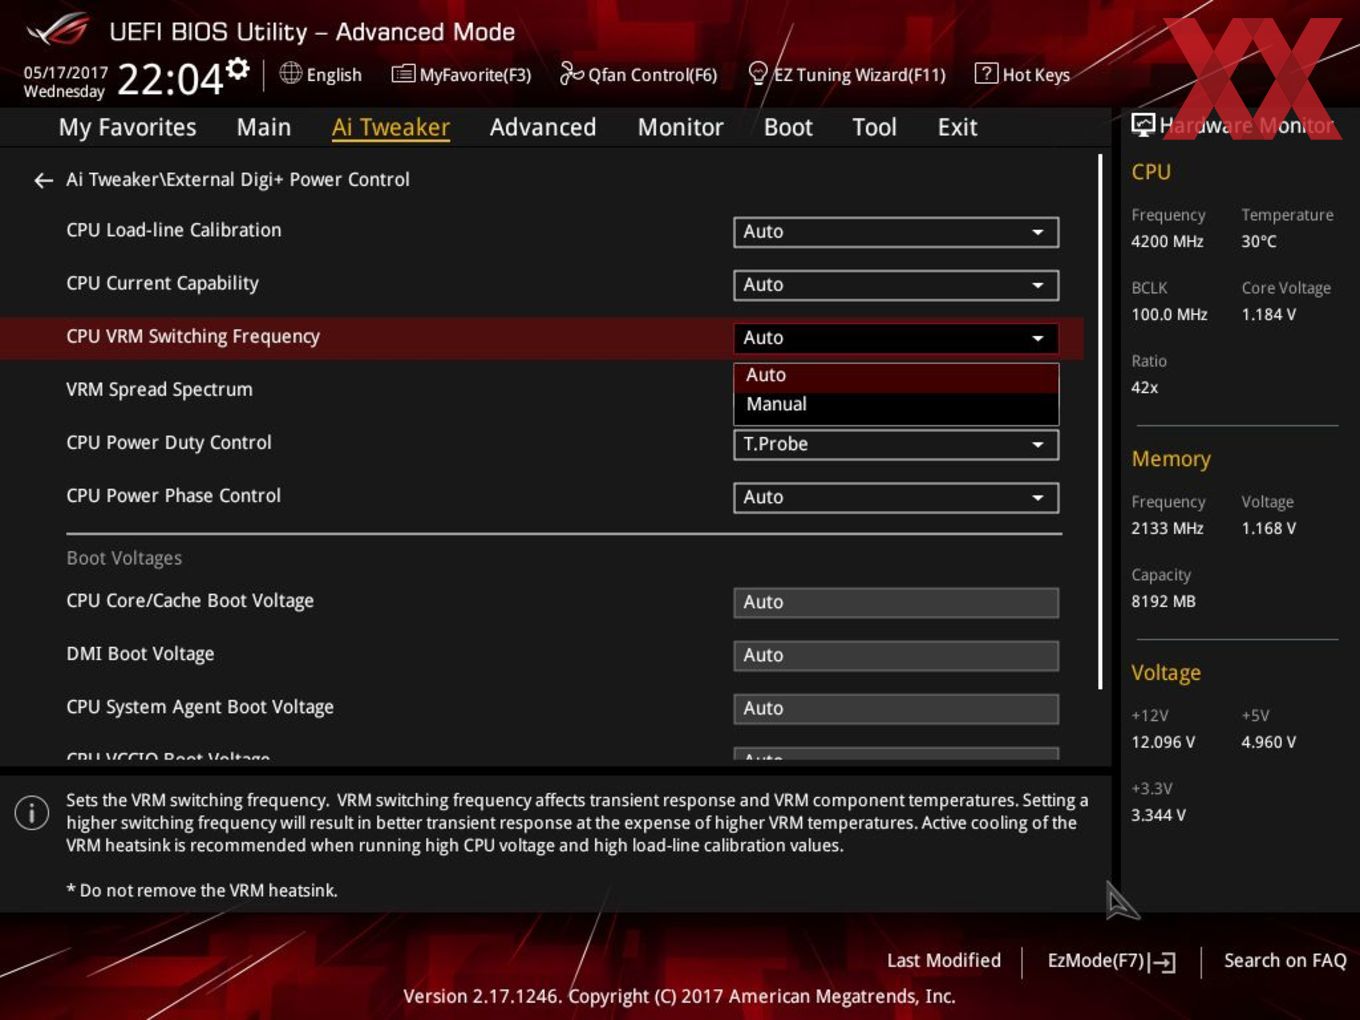Open CPU Power Duty Control T.Probe dropdown
1360x1020 pixels.
[896, 444]
